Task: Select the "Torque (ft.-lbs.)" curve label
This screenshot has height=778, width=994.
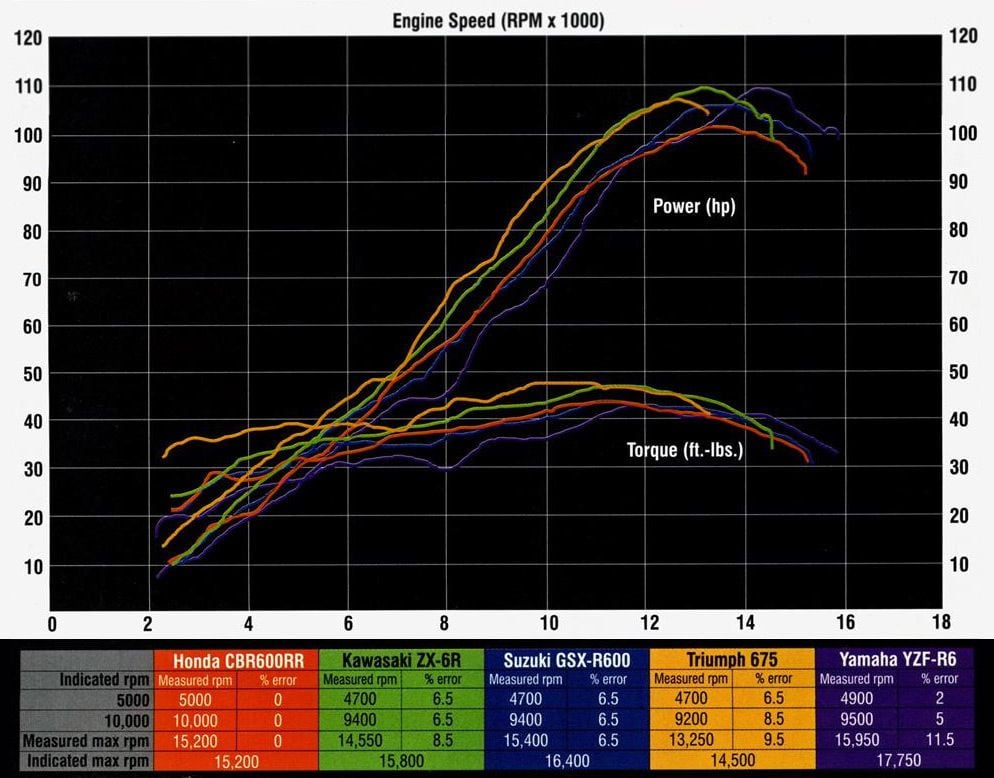Action: 685,450
